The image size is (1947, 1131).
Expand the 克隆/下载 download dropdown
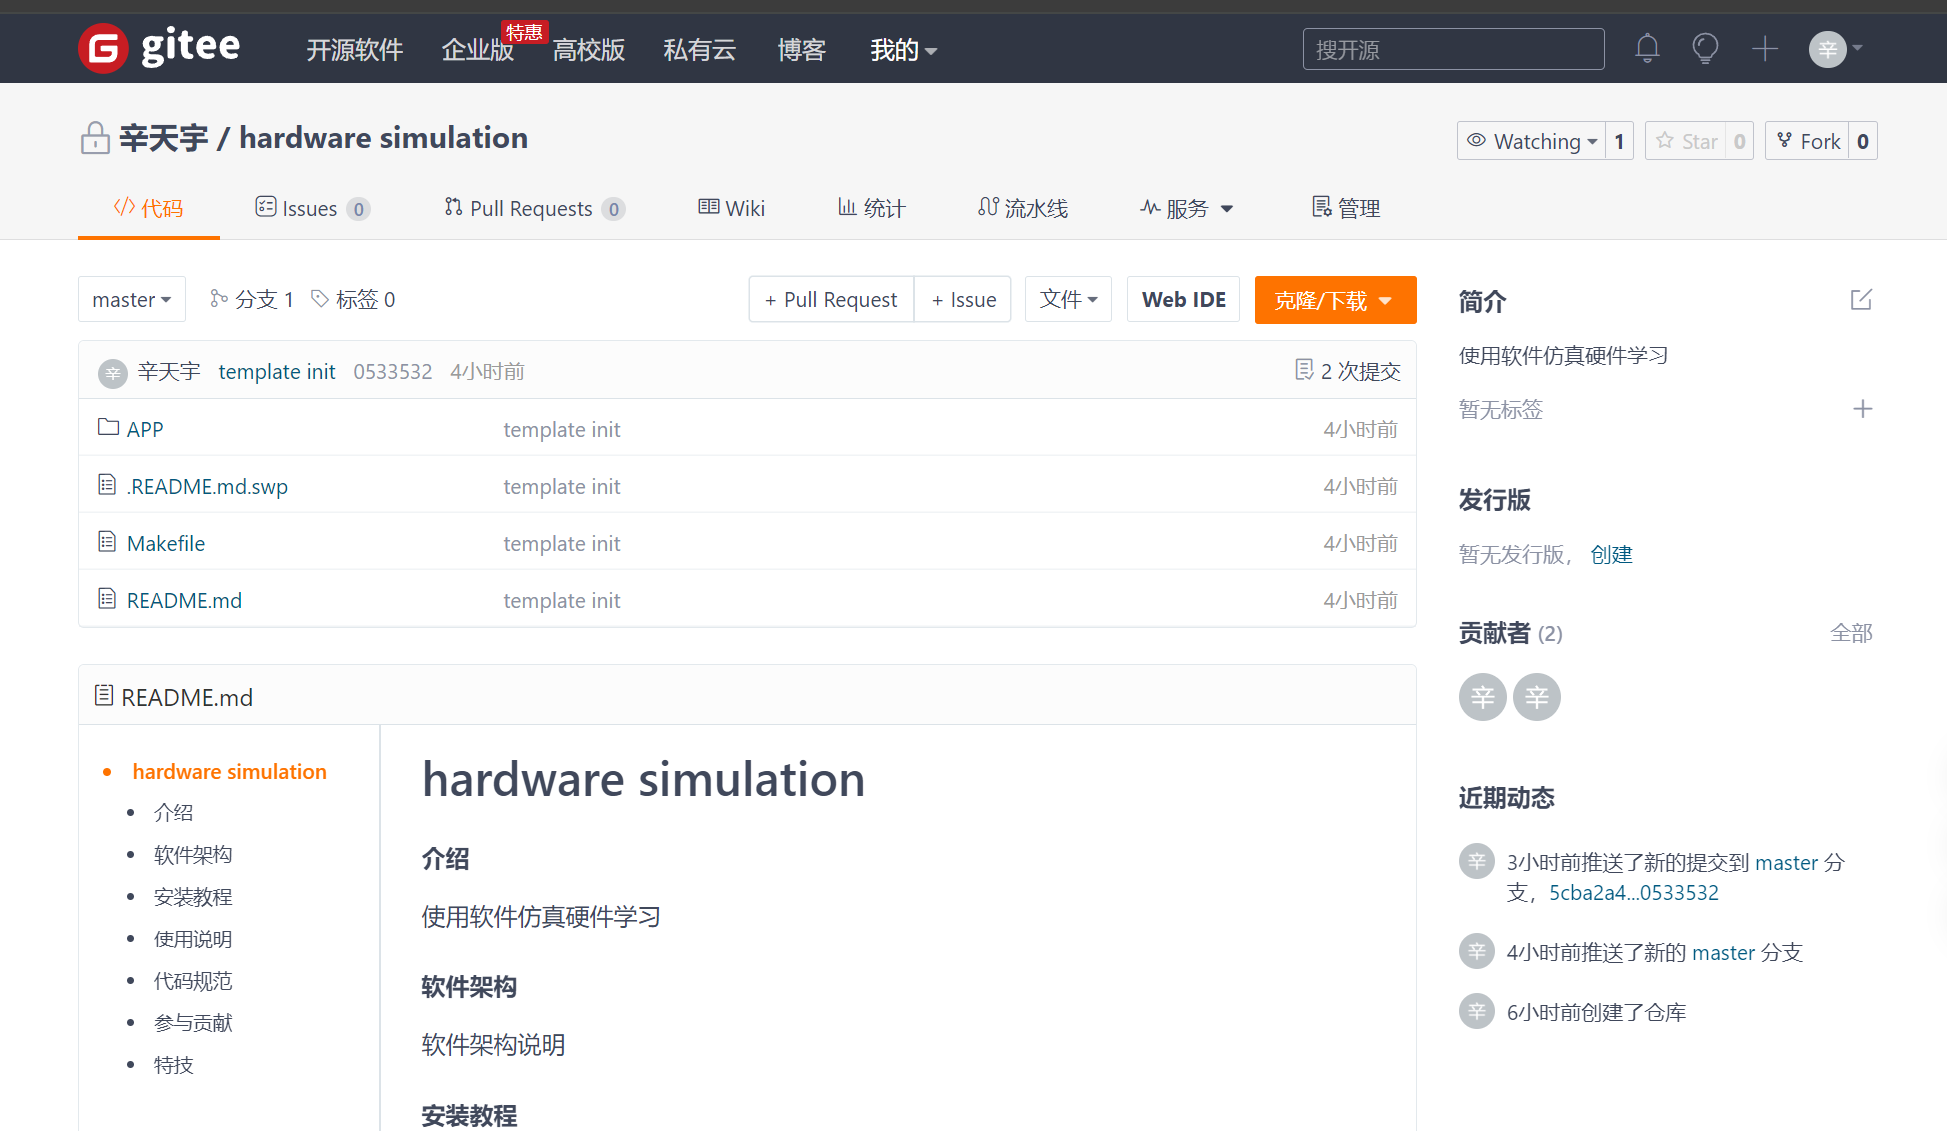click(x=1335, y=299)
